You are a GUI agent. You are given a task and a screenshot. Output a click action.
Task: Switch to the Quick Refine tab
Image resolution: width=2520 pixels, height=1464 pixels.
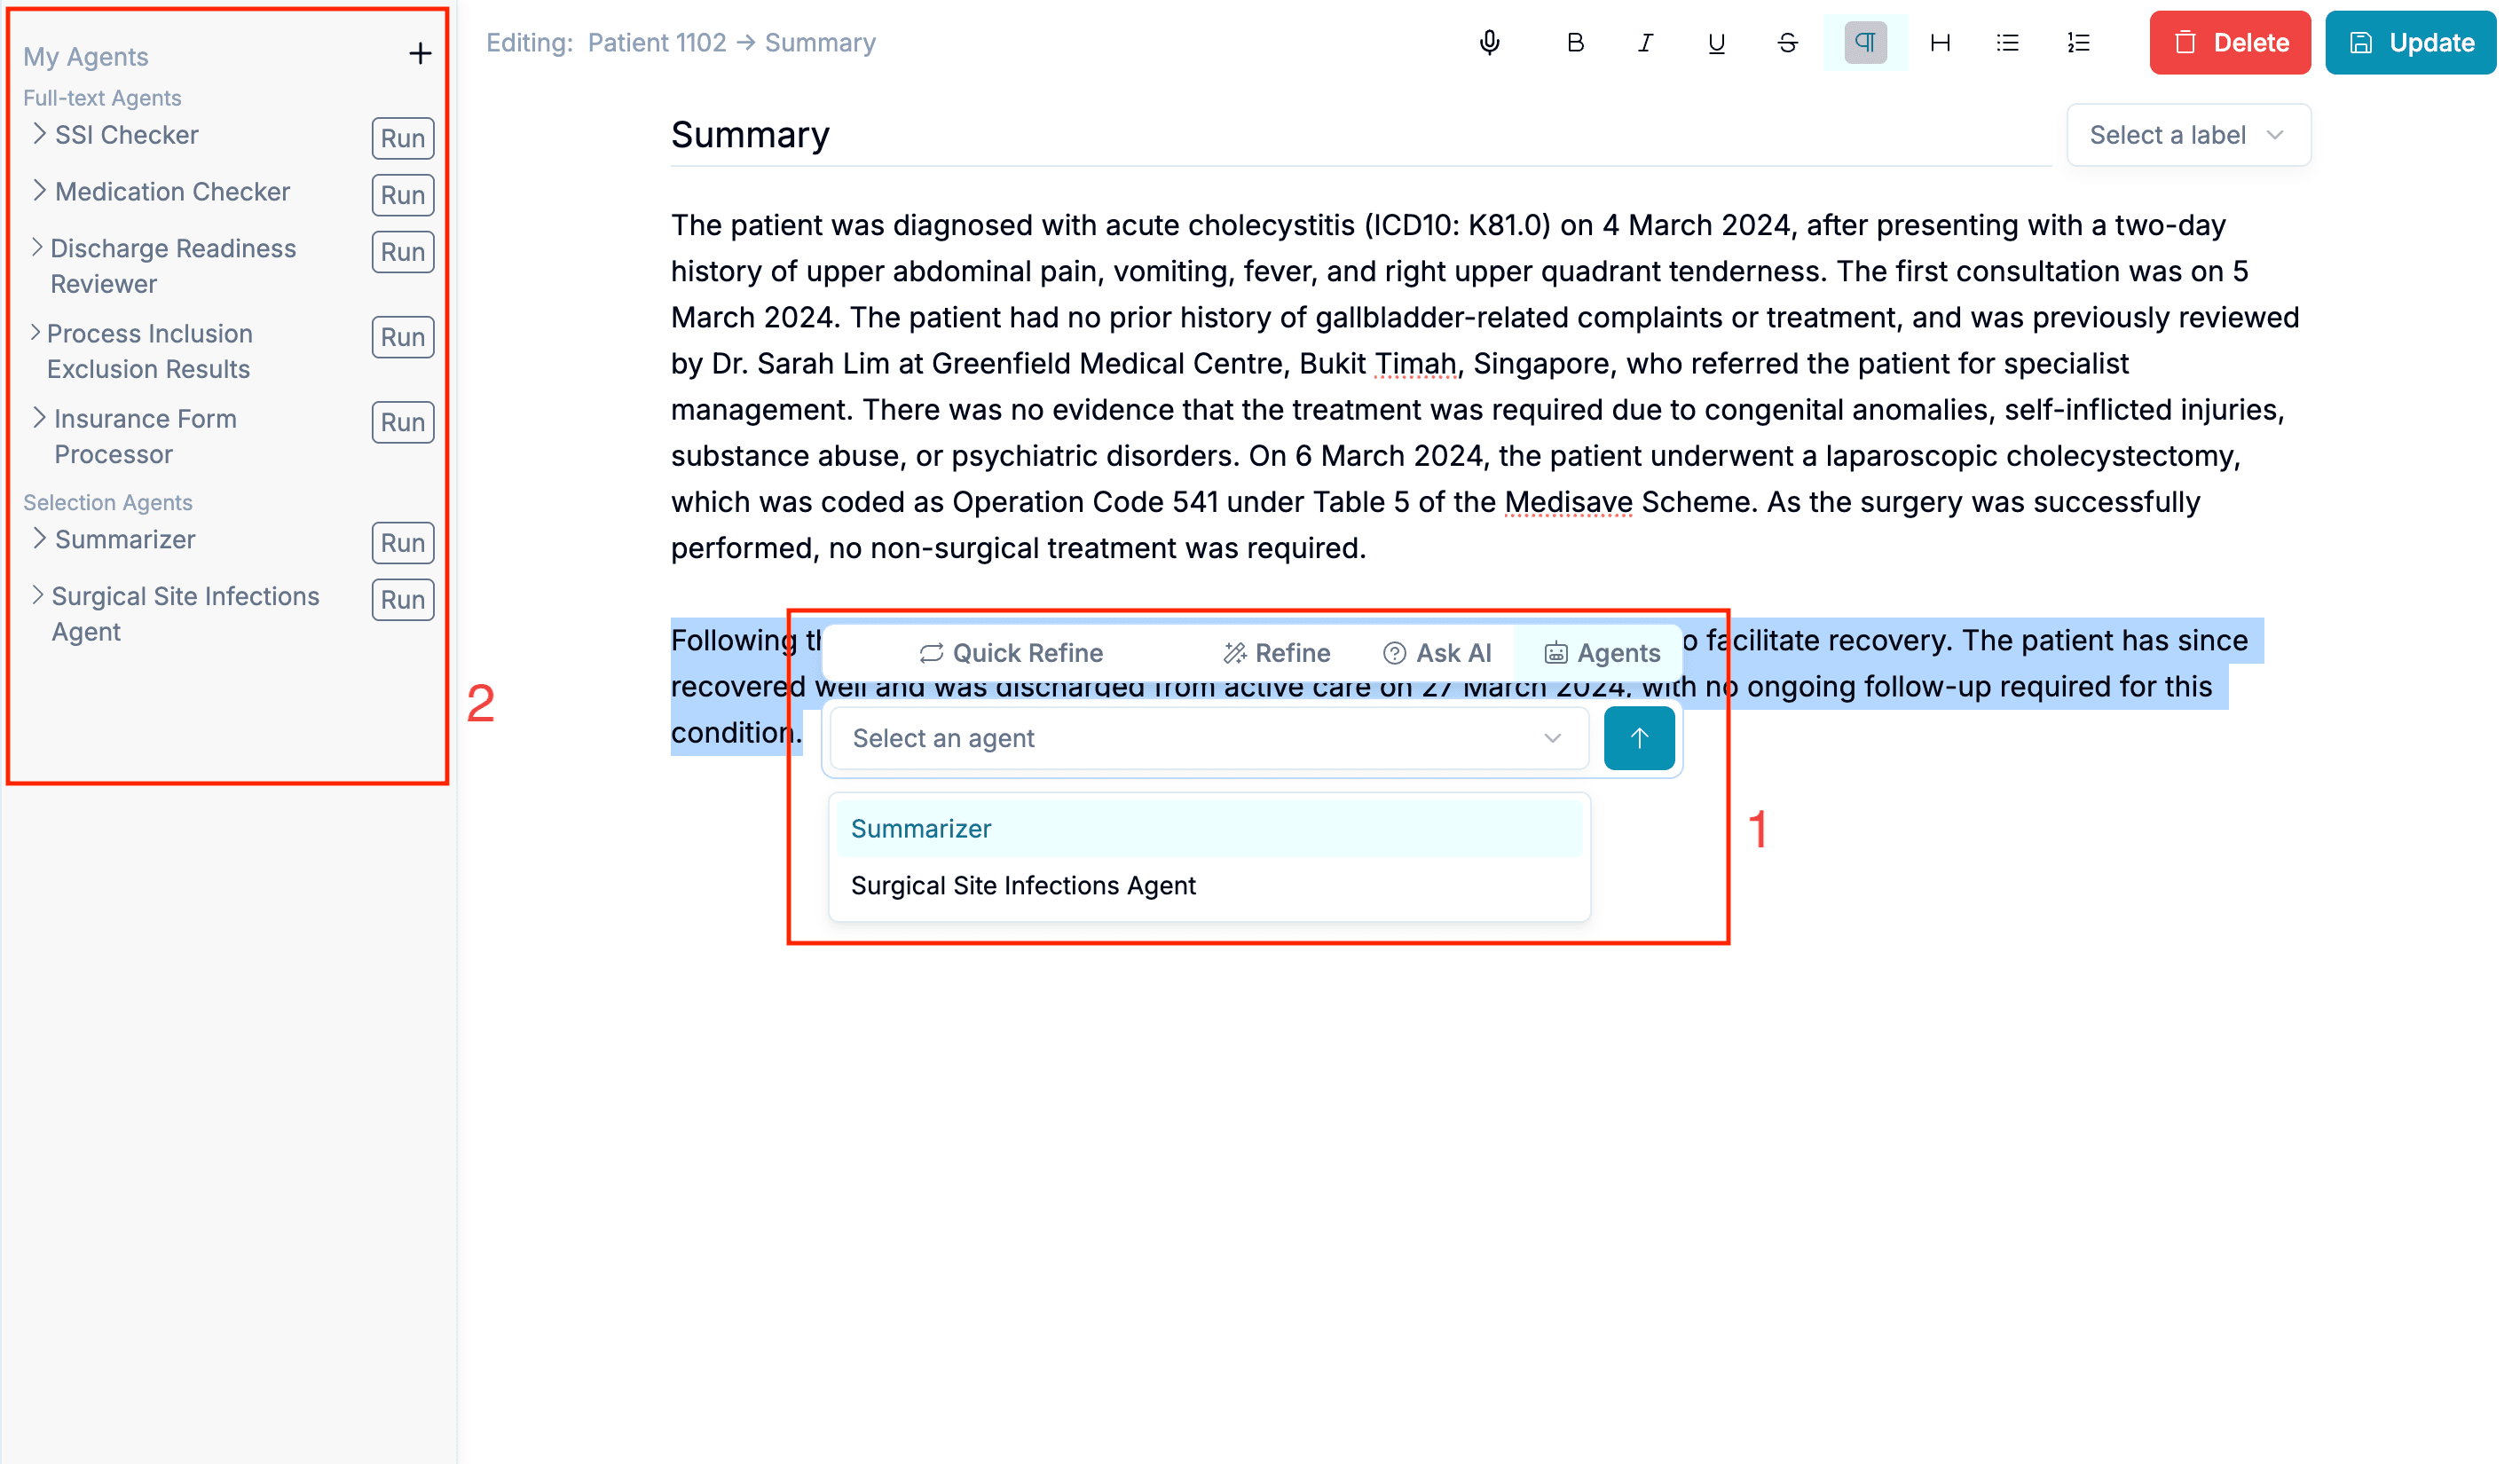[1011, 652]
